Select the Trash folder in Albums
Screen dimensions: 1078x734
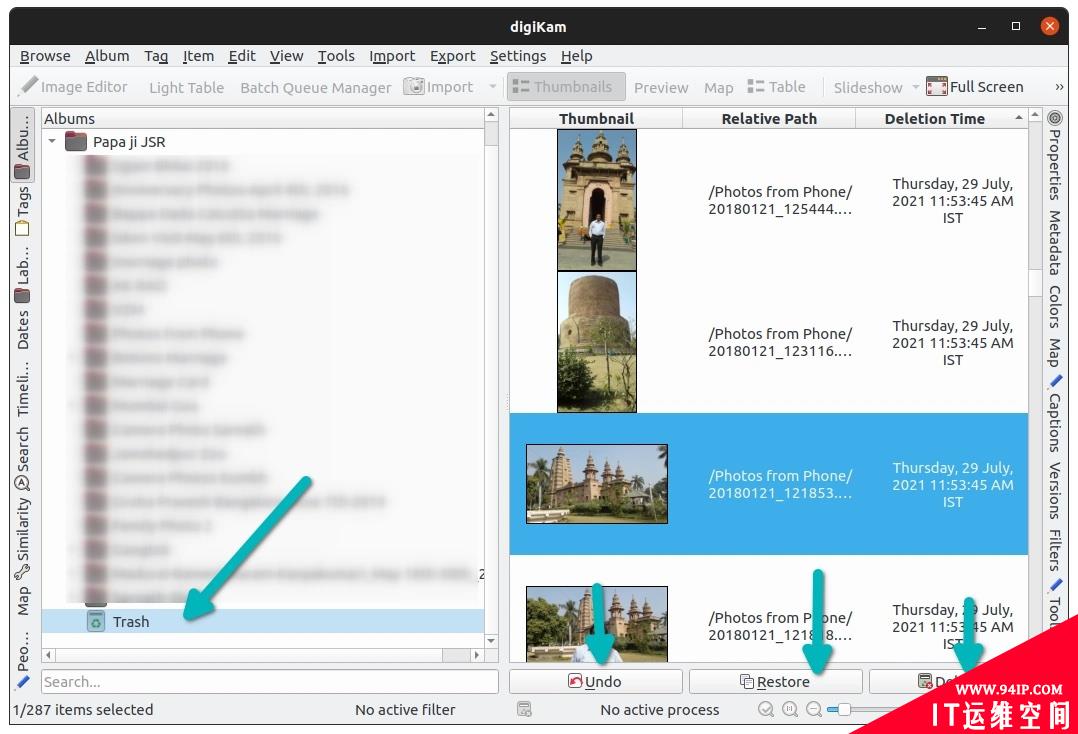tap(263, 621)
